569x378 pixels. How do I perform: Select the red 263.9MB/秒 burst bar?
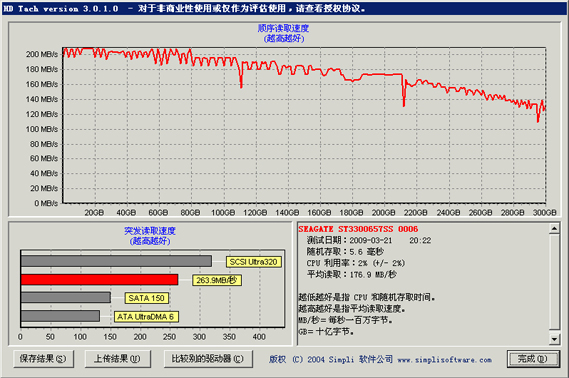coord(99,280)
